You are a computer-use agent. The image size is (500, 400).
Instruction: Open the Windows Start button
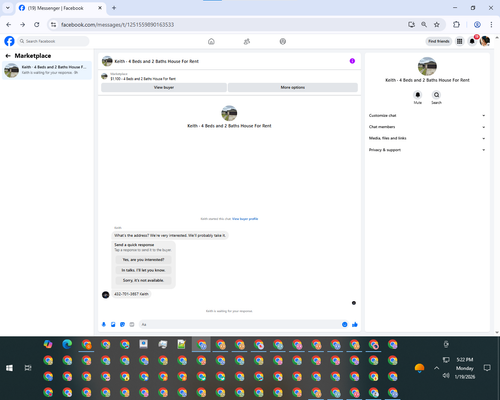pyautogui.click(x=9, y=368)
